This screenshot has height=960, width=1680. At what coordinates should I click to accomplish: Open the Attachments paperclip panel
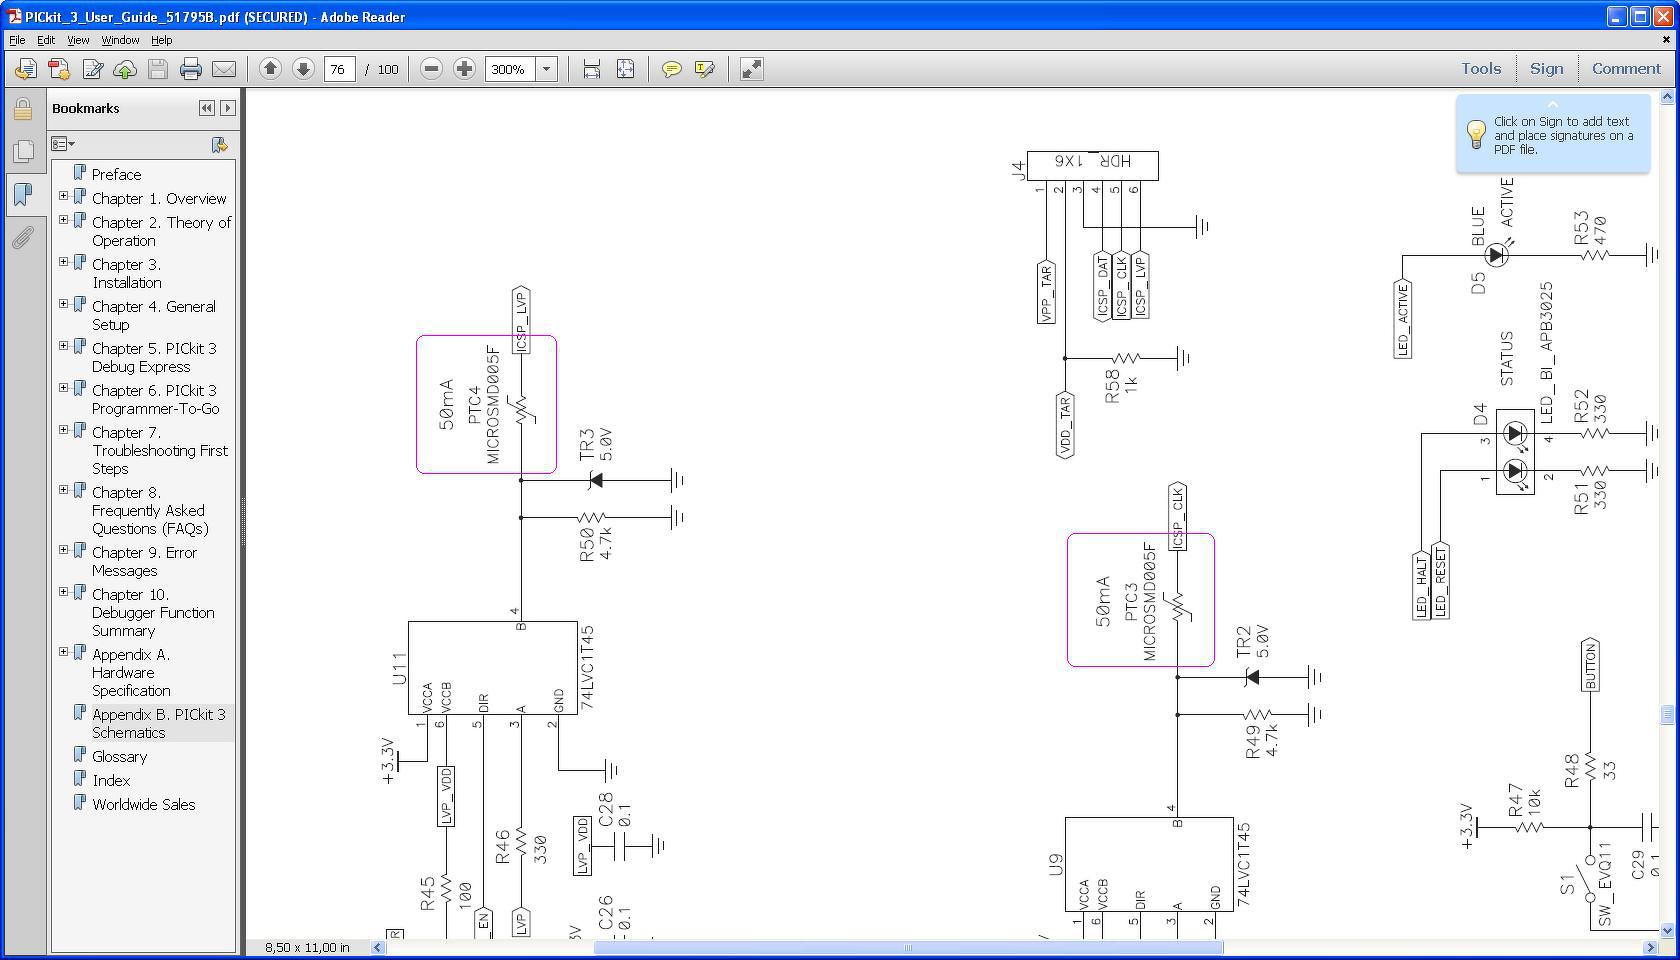pos(23,237)
